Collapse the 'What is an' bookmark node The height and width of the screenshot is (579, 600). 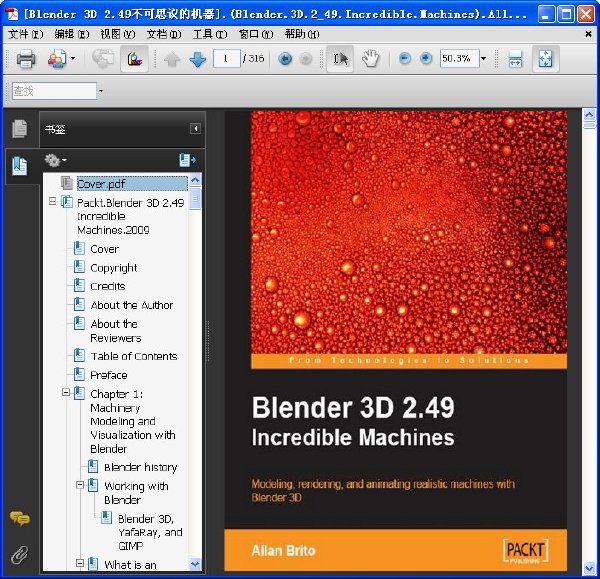click(80, 563)
